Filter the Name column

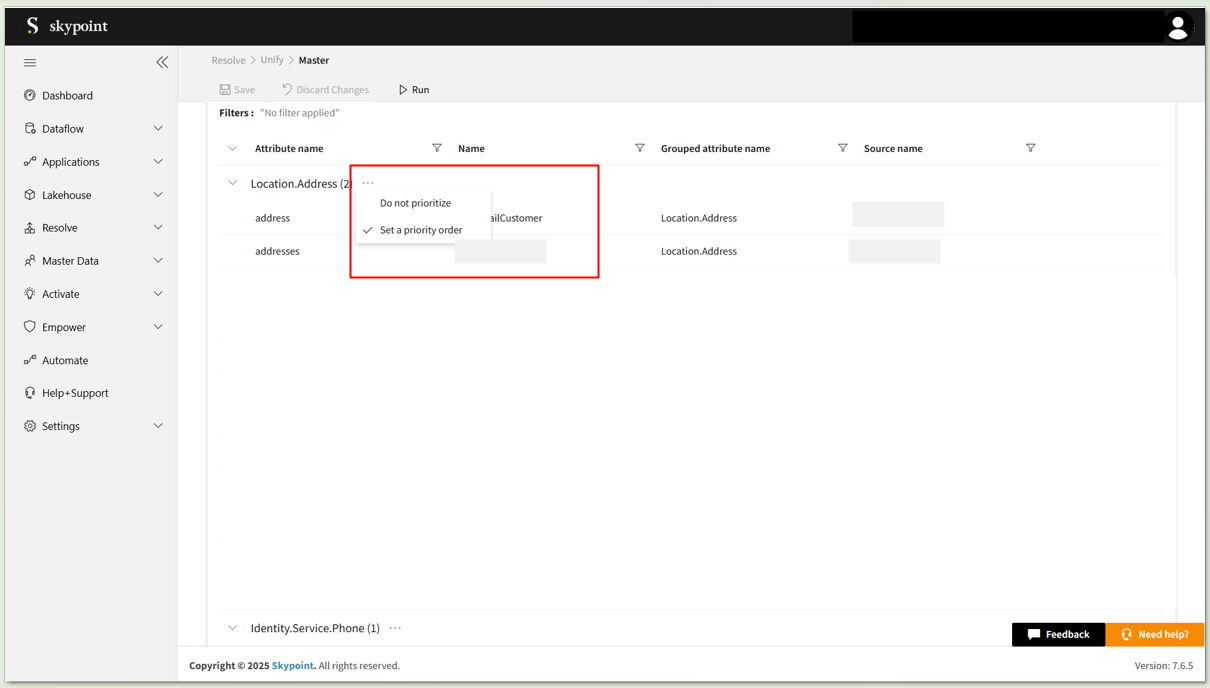[640, 148]
